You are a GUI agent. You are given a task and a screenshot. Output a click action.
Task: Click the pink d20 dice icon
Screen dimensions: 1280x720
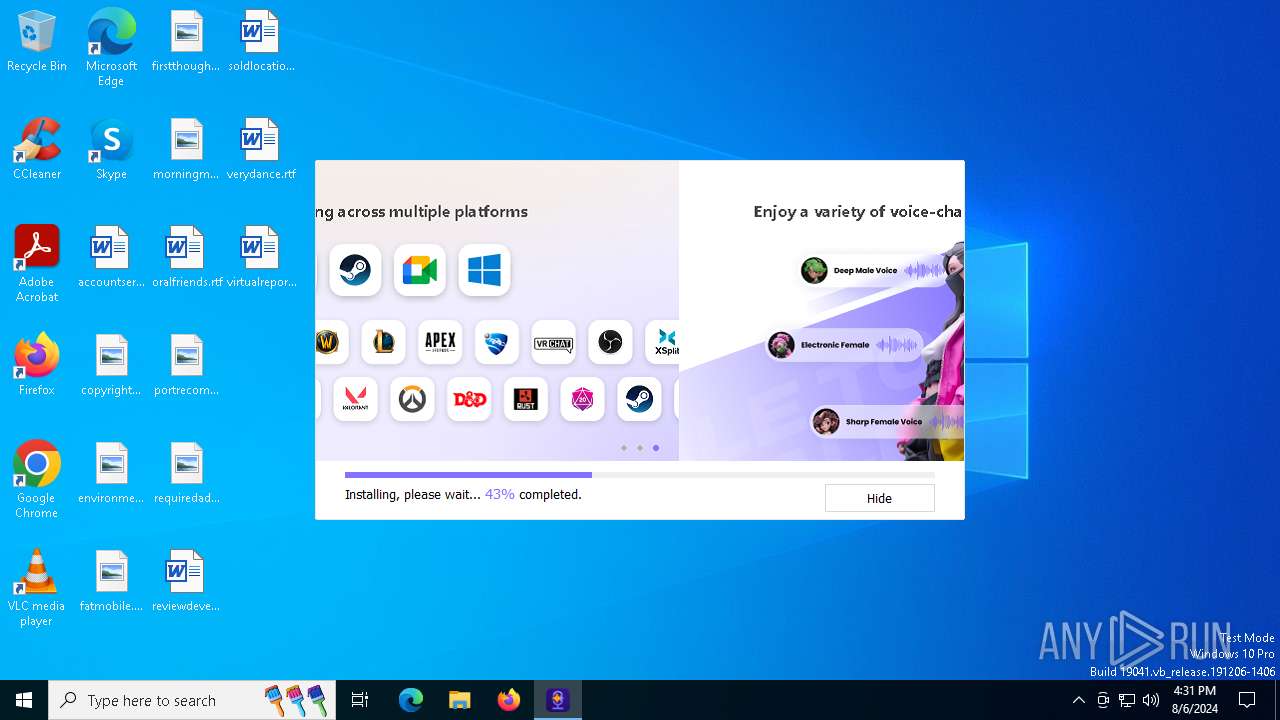pos(582,399)
